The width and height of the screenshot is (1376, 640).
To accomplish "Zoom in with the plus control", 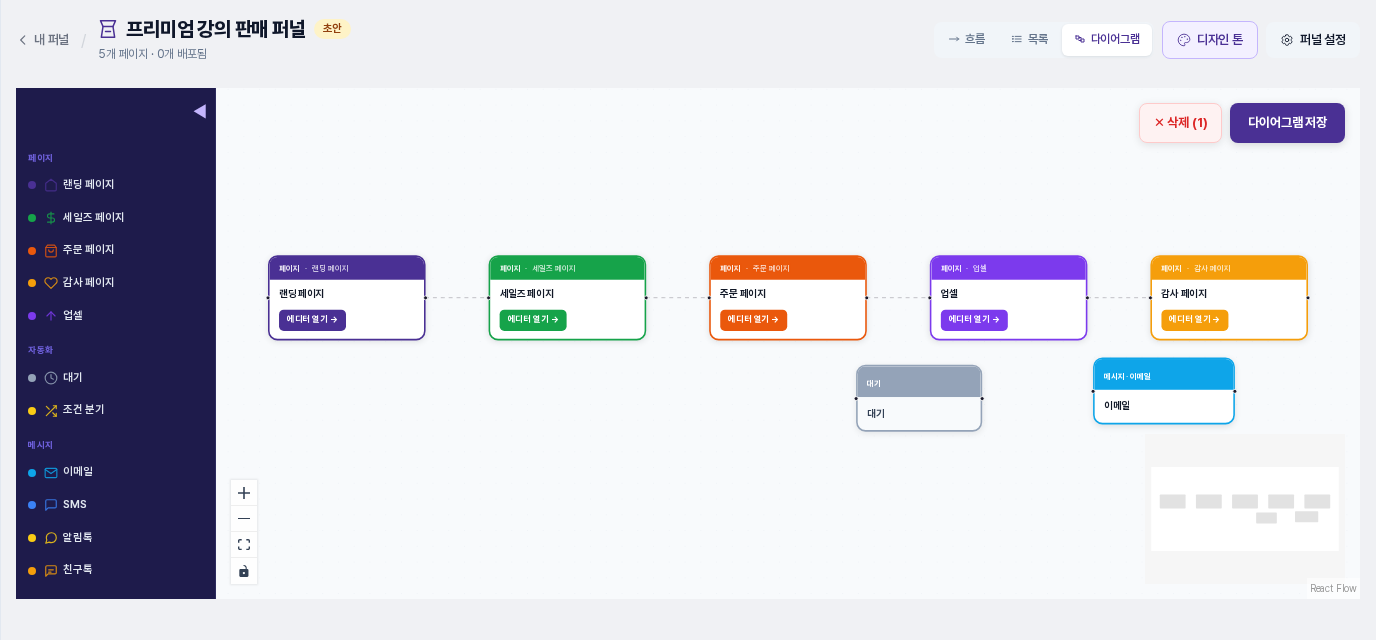I will 244,493.
